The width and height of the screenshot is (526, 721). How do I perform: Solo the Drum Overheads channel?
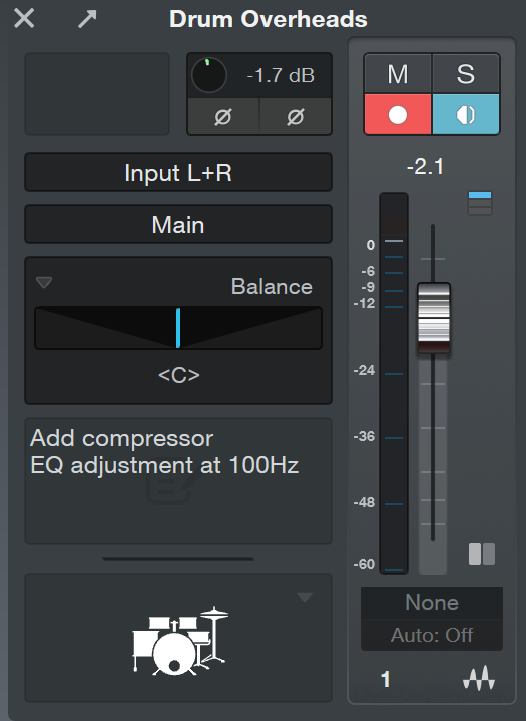(x=466, y=74)
